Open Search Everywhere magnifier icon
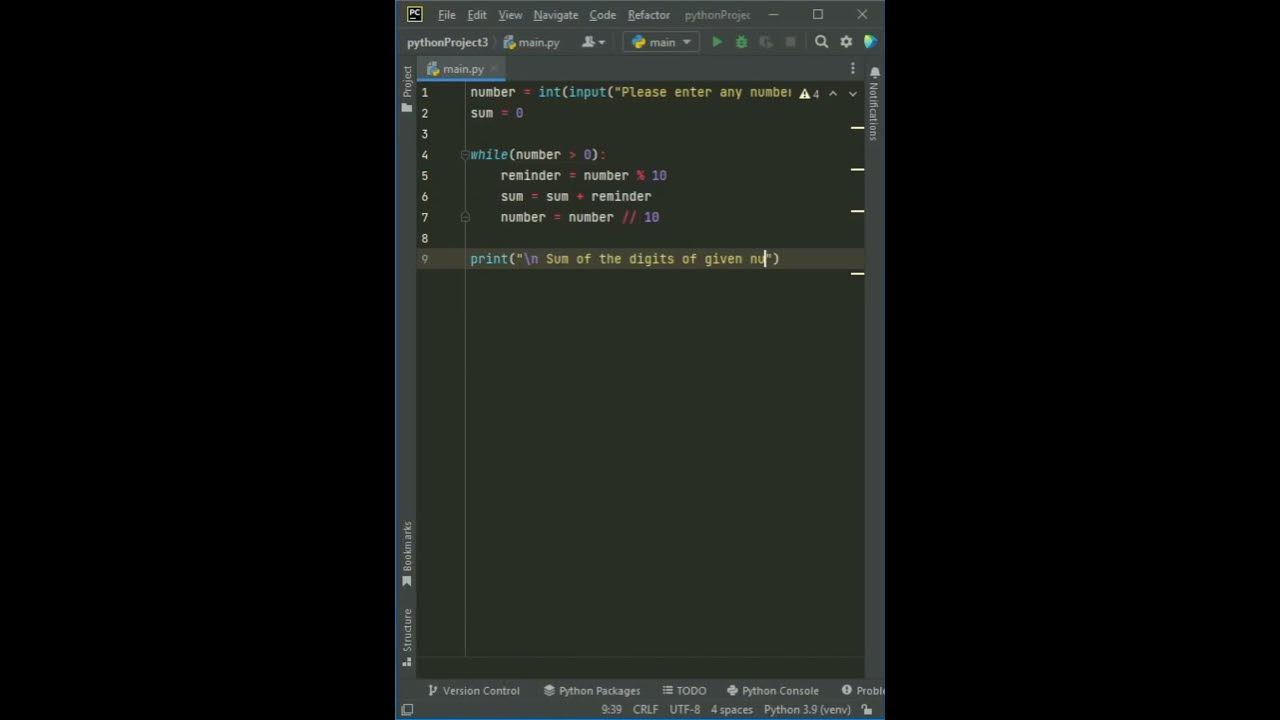 pyautogui.click(x=821, y=42)
